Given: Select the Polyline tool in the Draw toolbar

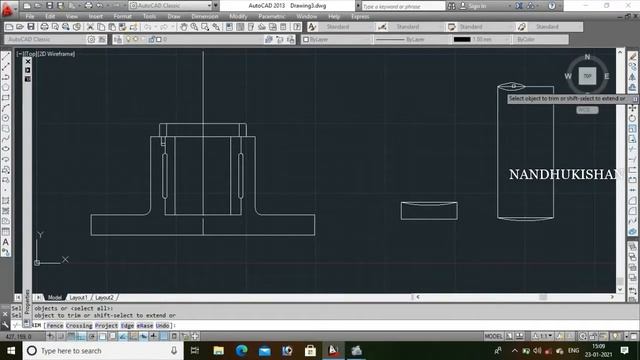Looking at the screenshot, I should [6, 77].
